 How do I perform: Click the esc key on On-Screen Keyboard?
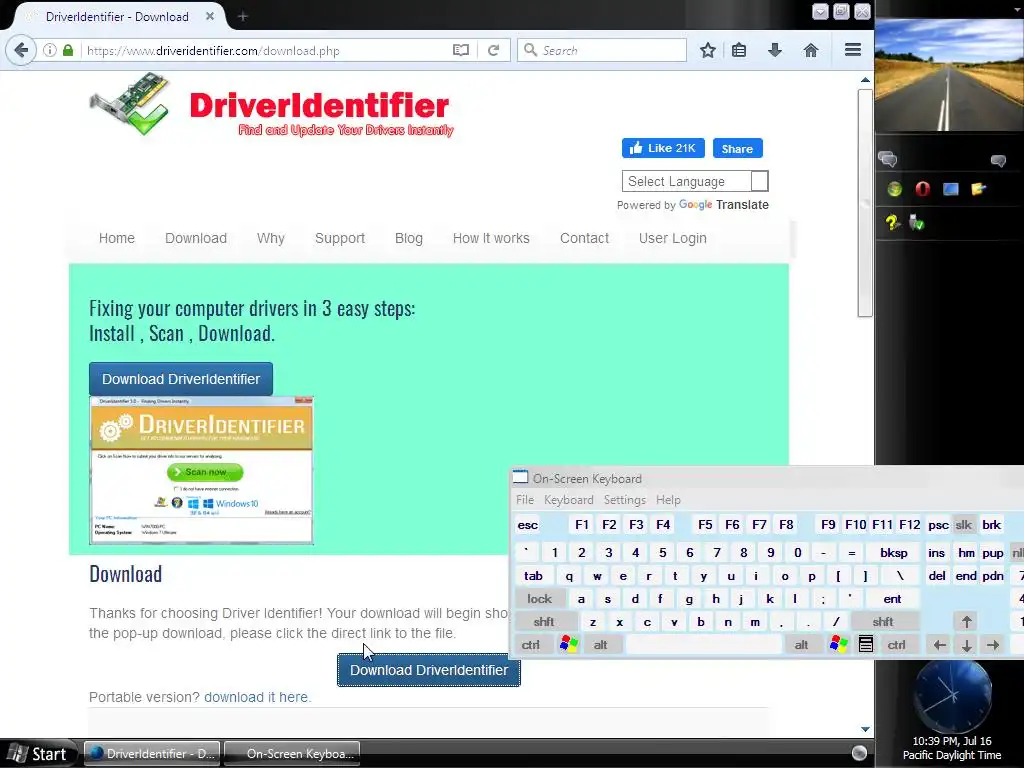(x=528, y=525)
